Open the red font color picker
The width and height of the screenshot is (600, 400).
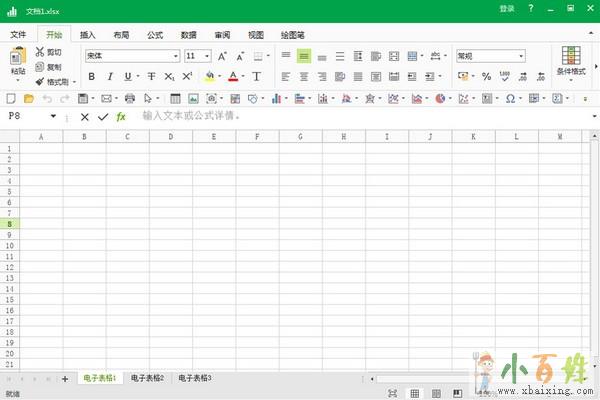(234, 76)
